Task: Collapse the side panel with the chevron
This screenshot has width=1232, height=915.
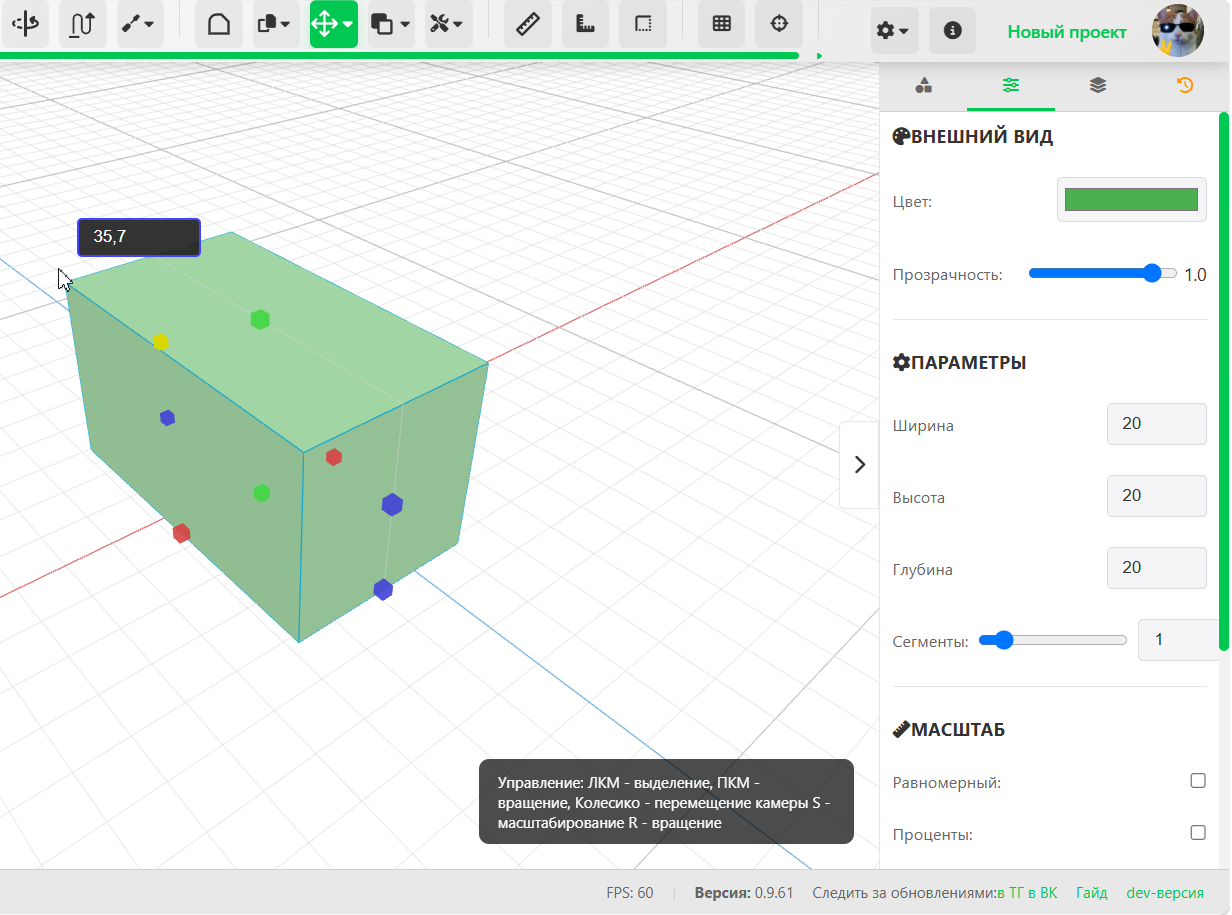Action: click(x=859, y=465)
